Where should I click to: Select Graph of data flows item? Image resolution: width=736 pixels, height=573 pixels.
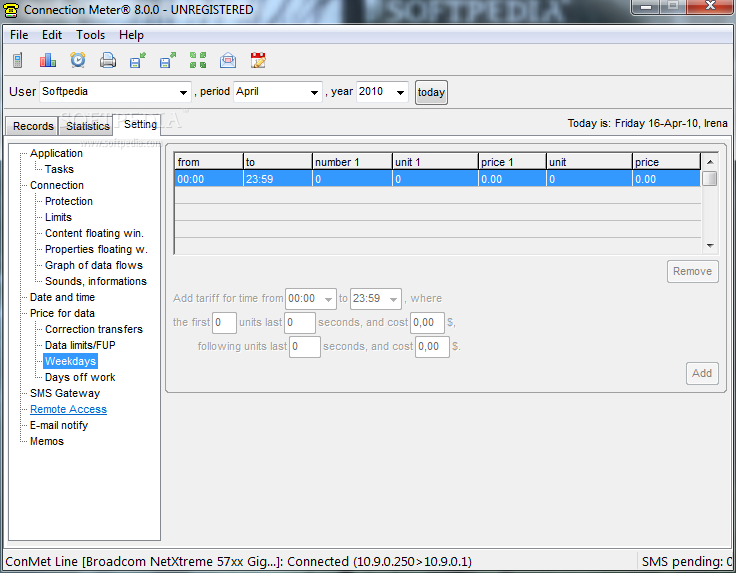point(94,265)
